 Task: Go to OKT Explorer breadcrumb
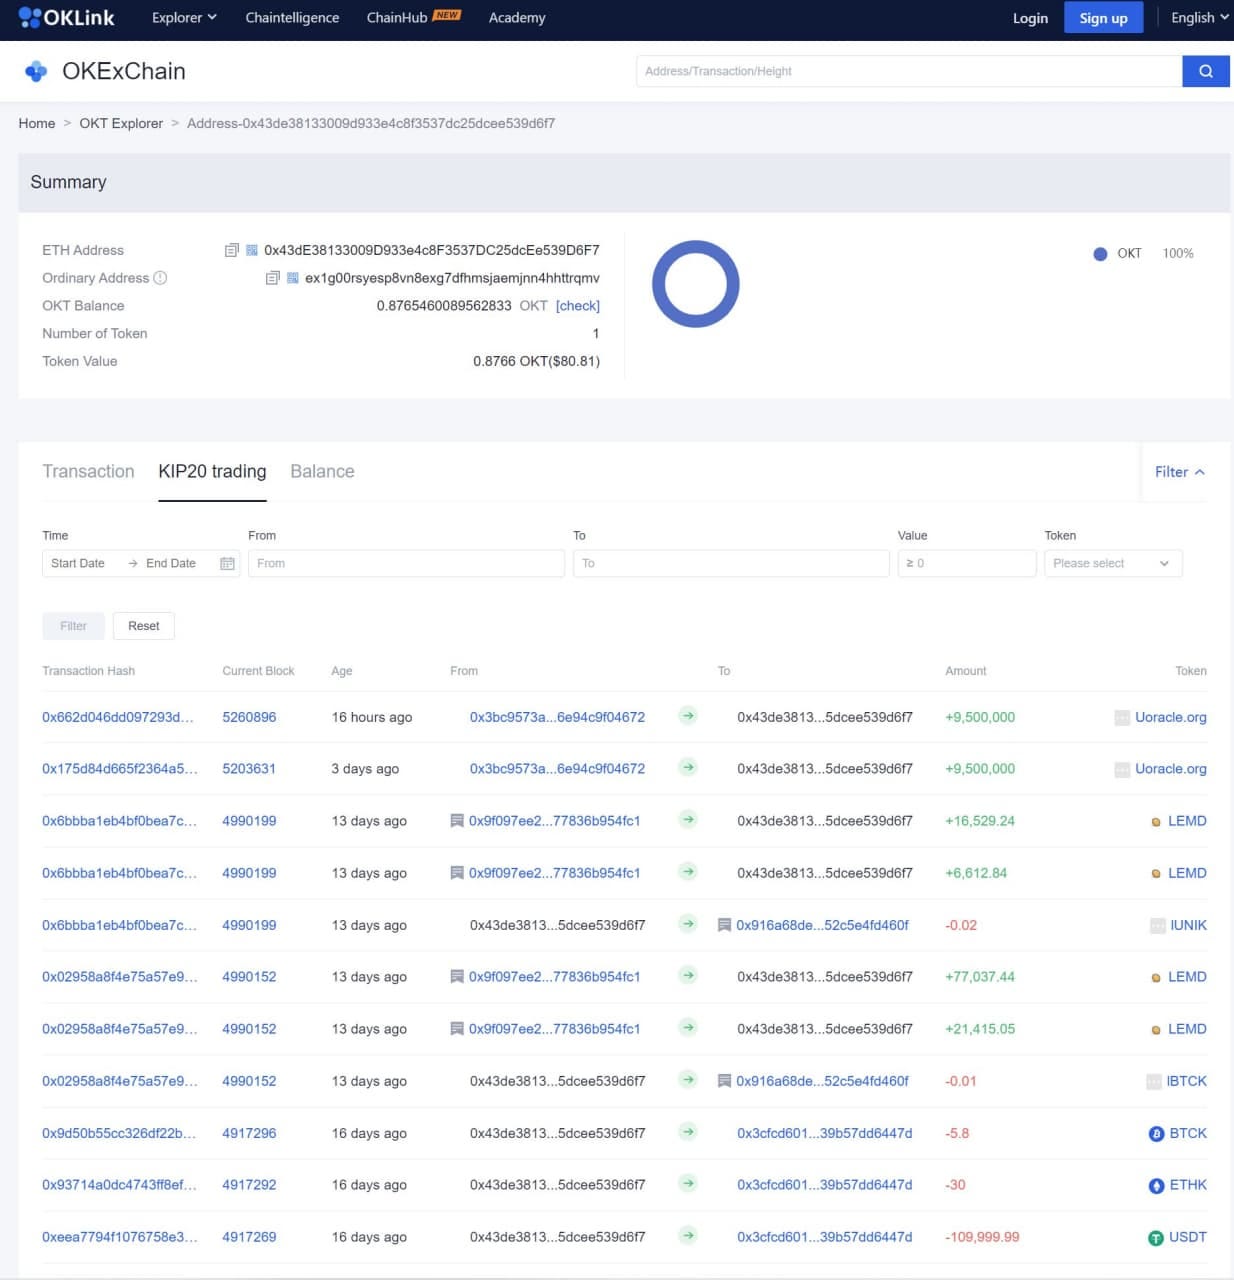(121, 123)
